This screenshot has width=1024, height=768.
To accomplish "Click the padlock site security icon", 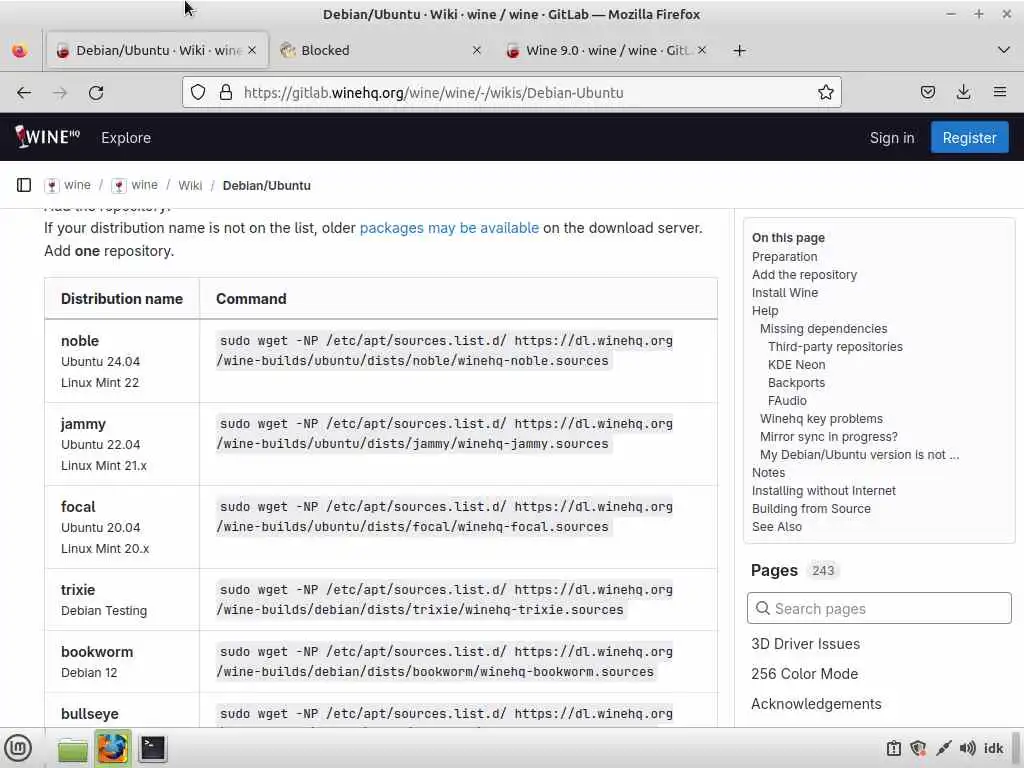I will [226, 93].
